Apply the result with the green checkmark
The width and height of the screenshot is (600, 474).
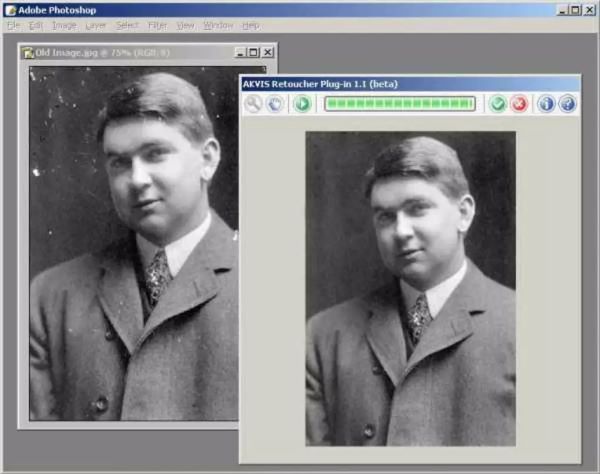[498, 104]
